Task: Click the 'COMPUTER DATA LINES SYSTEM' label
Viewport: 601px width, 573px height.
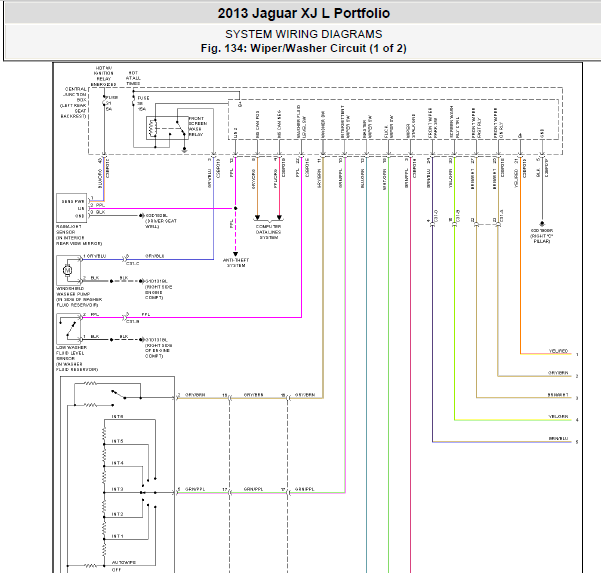Action: pyautogui.click(x=268, y=232)
